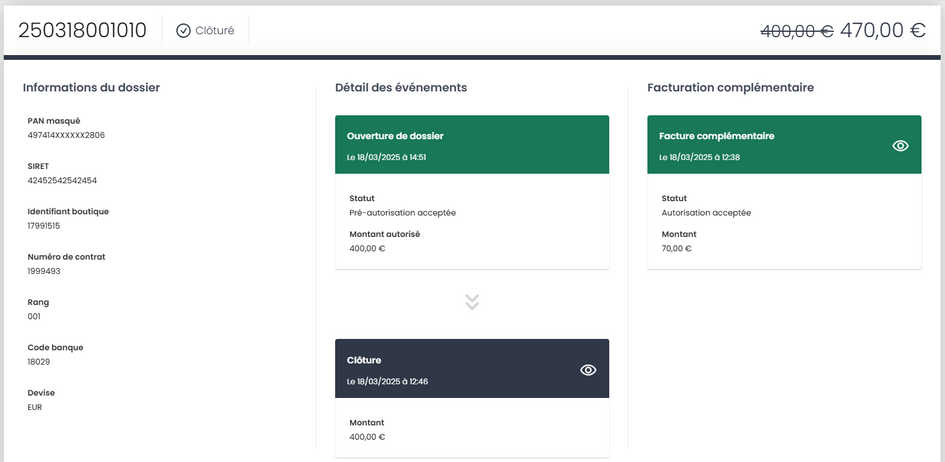Click date Le 18/03/2025 à 12:38

[700, 157]
